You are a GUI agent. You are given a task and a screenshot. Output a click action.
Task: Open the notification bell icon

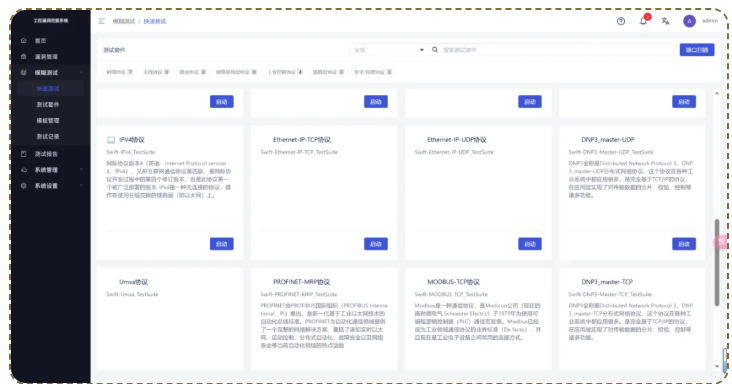coord(643,21)
